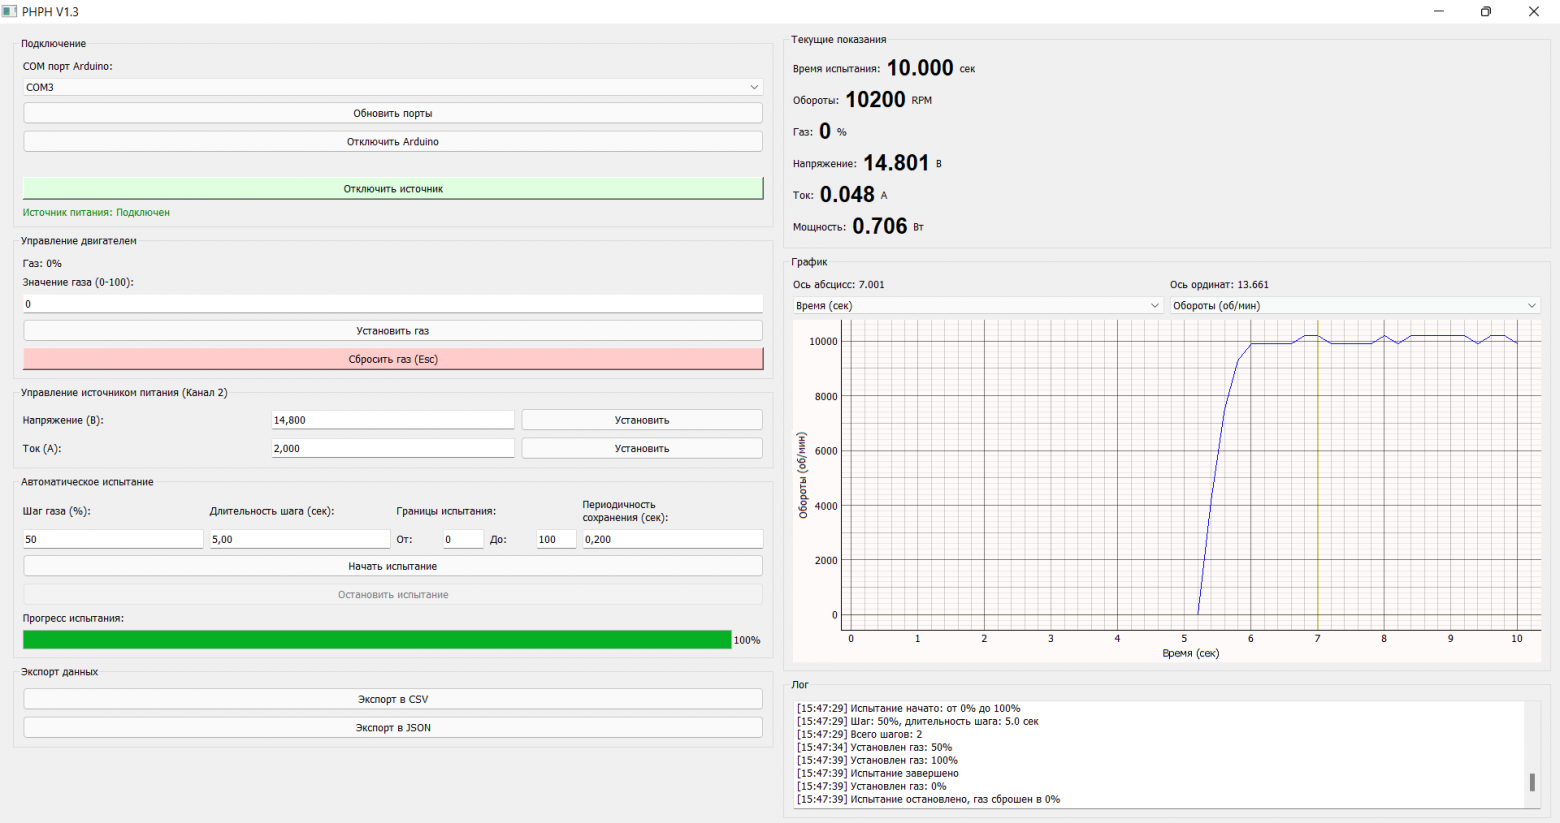This screenshot has height=823, width=1560.
Task: Open the ordinate axis dropdown Обороты (об/мин)
Action: point(1355,305)
